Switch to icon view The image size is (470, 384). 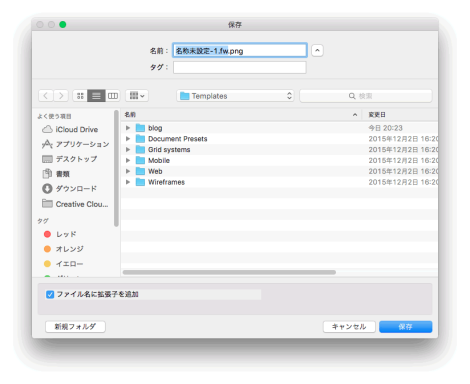[80, 96]
